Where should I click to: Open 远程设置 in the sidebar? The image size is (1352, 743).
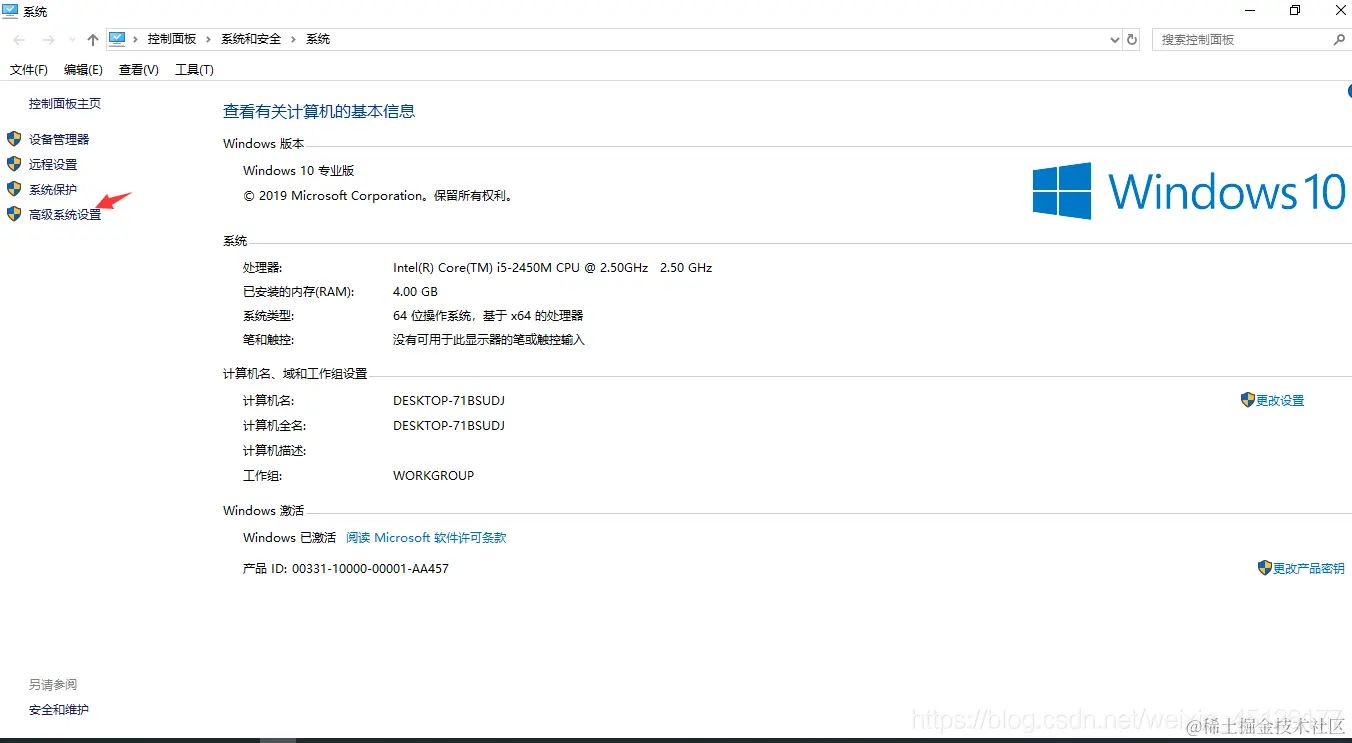(53, 165)
